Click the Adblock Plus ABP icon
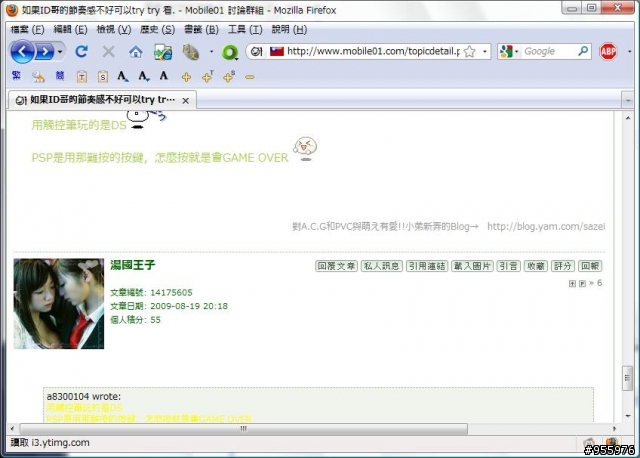The height and width of the screenshot is (458, 640). [608, 51]
